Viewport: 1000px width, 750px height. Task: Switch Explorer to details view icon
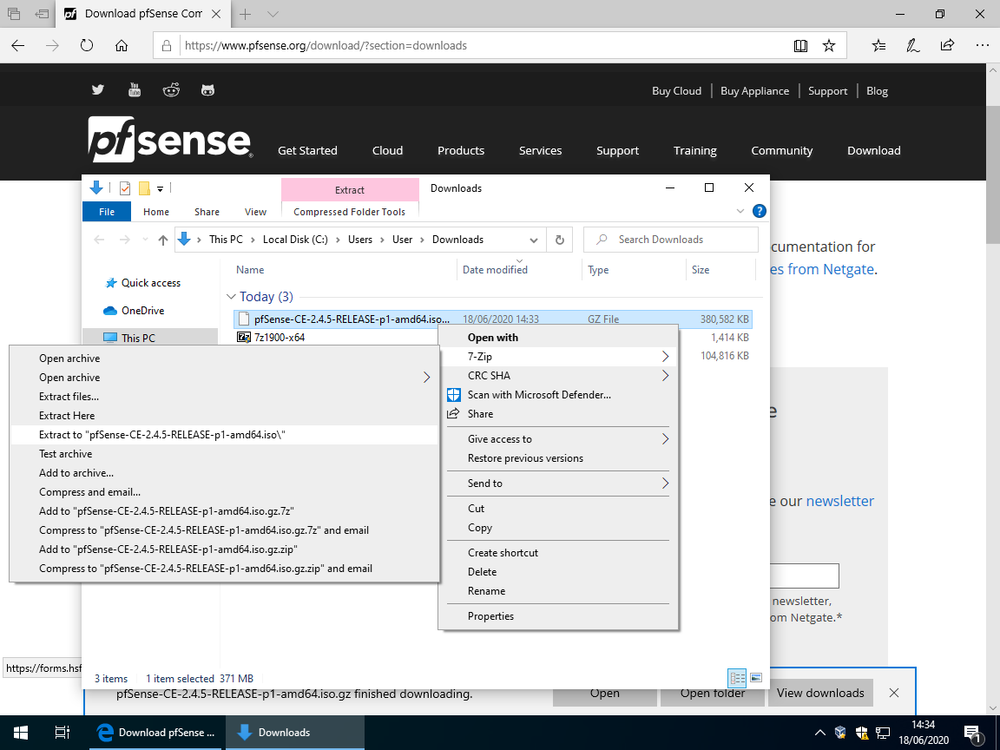(x=737, y=678)
